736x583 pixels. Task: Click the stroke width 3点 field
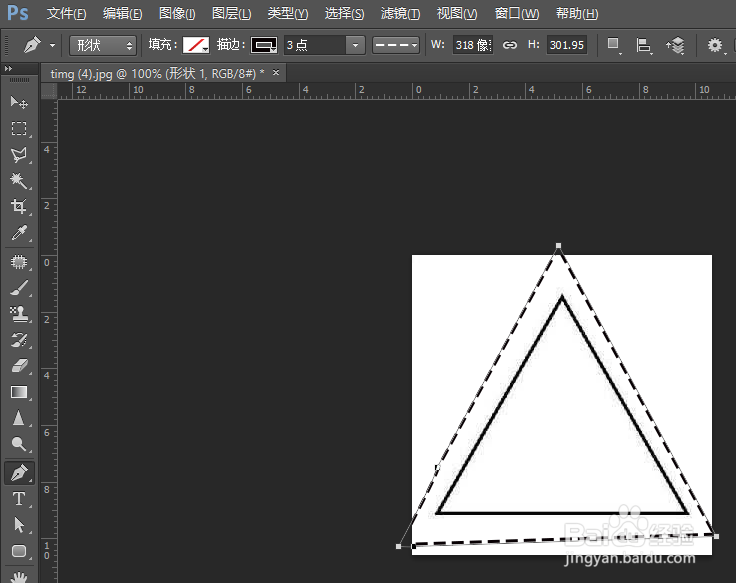tap(315, 46)
